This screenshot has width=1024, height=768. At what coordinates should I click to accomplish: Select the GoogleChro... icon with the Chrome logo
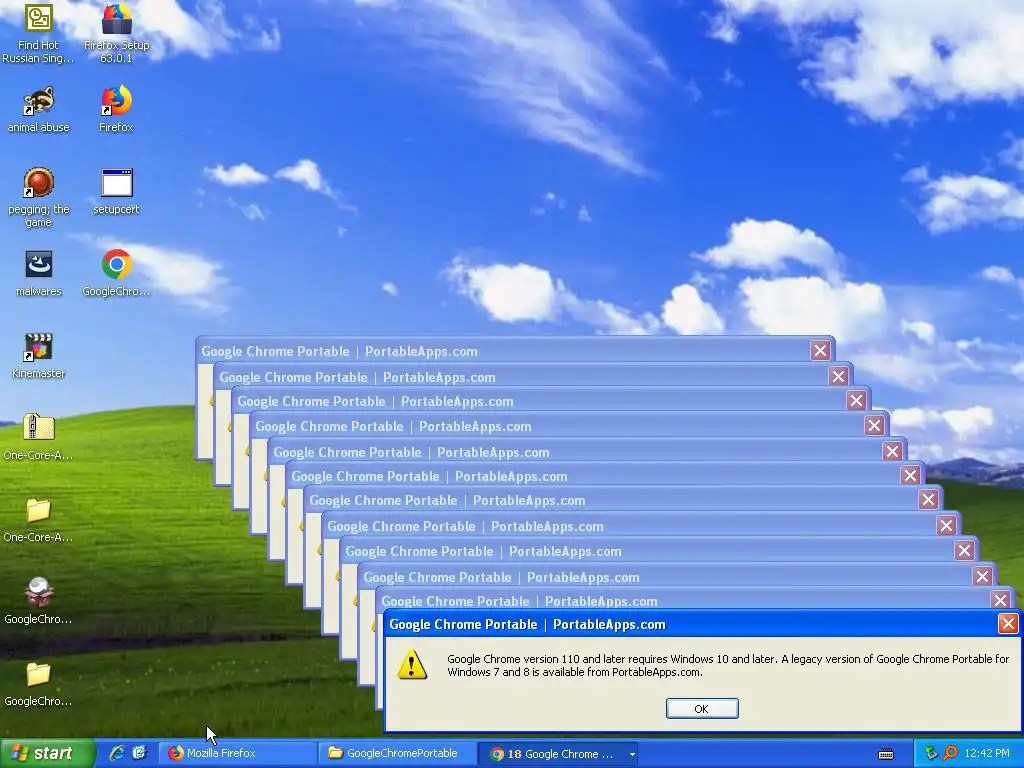pos(116,274)
